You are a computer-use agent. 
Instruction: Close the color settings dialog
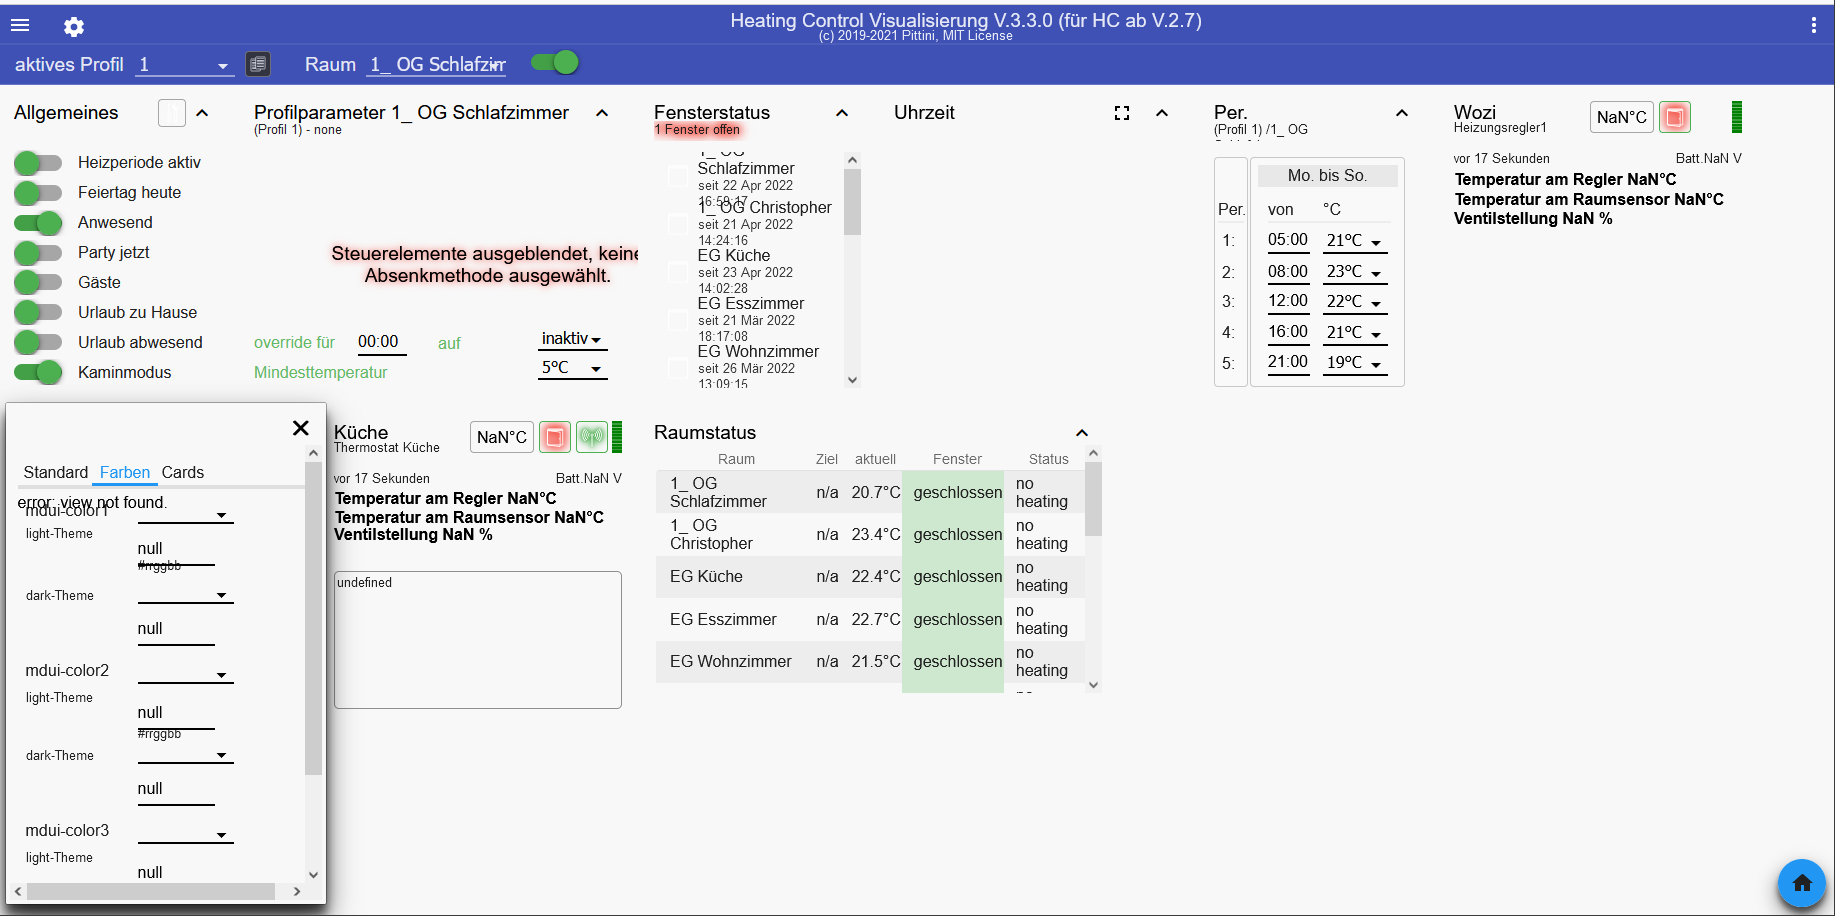coord(300,428)
